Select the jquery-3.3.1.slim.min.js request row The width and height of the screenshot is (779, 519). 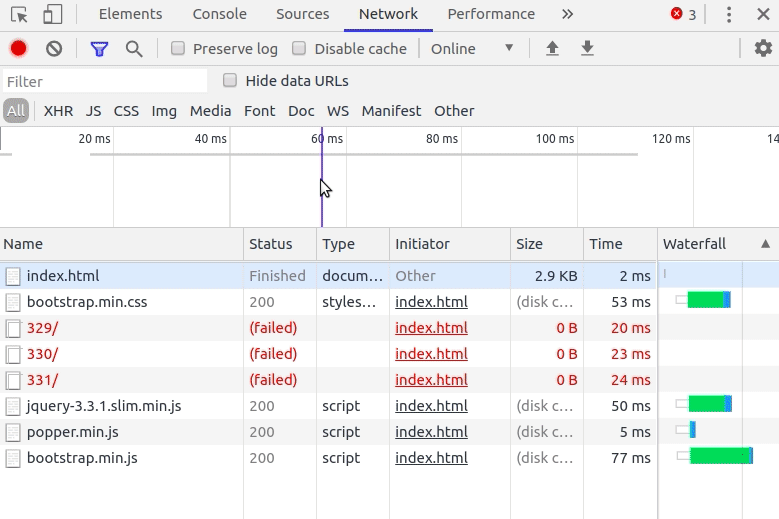[328, 406]
